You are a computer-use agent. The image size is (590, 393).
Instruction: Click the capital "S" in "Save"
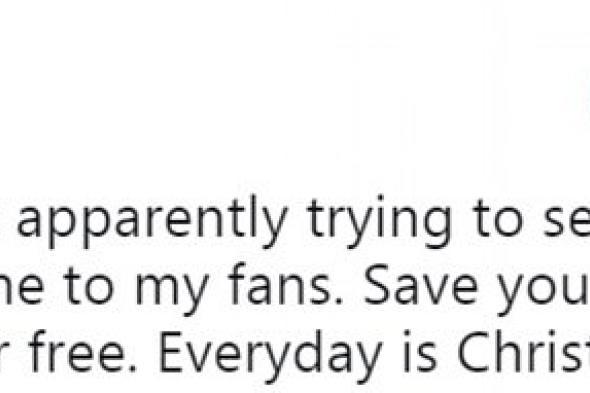tap(377, 285)
